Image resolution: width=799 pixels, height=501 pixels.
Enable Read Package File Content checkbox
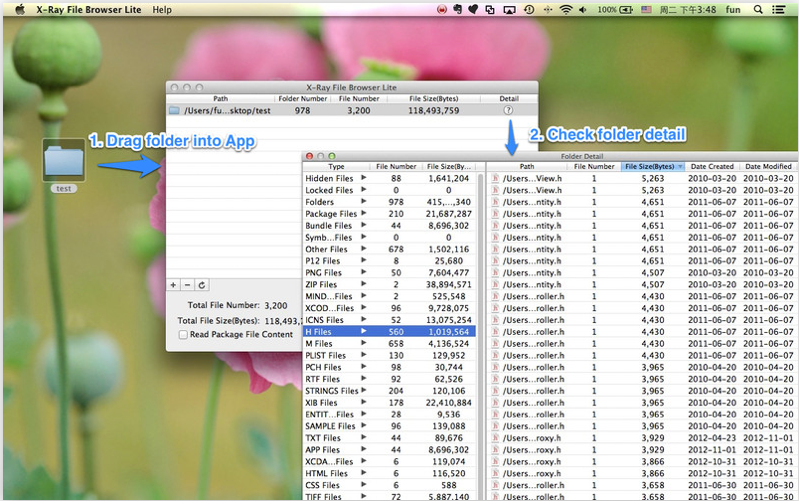(x=183, y=334)
